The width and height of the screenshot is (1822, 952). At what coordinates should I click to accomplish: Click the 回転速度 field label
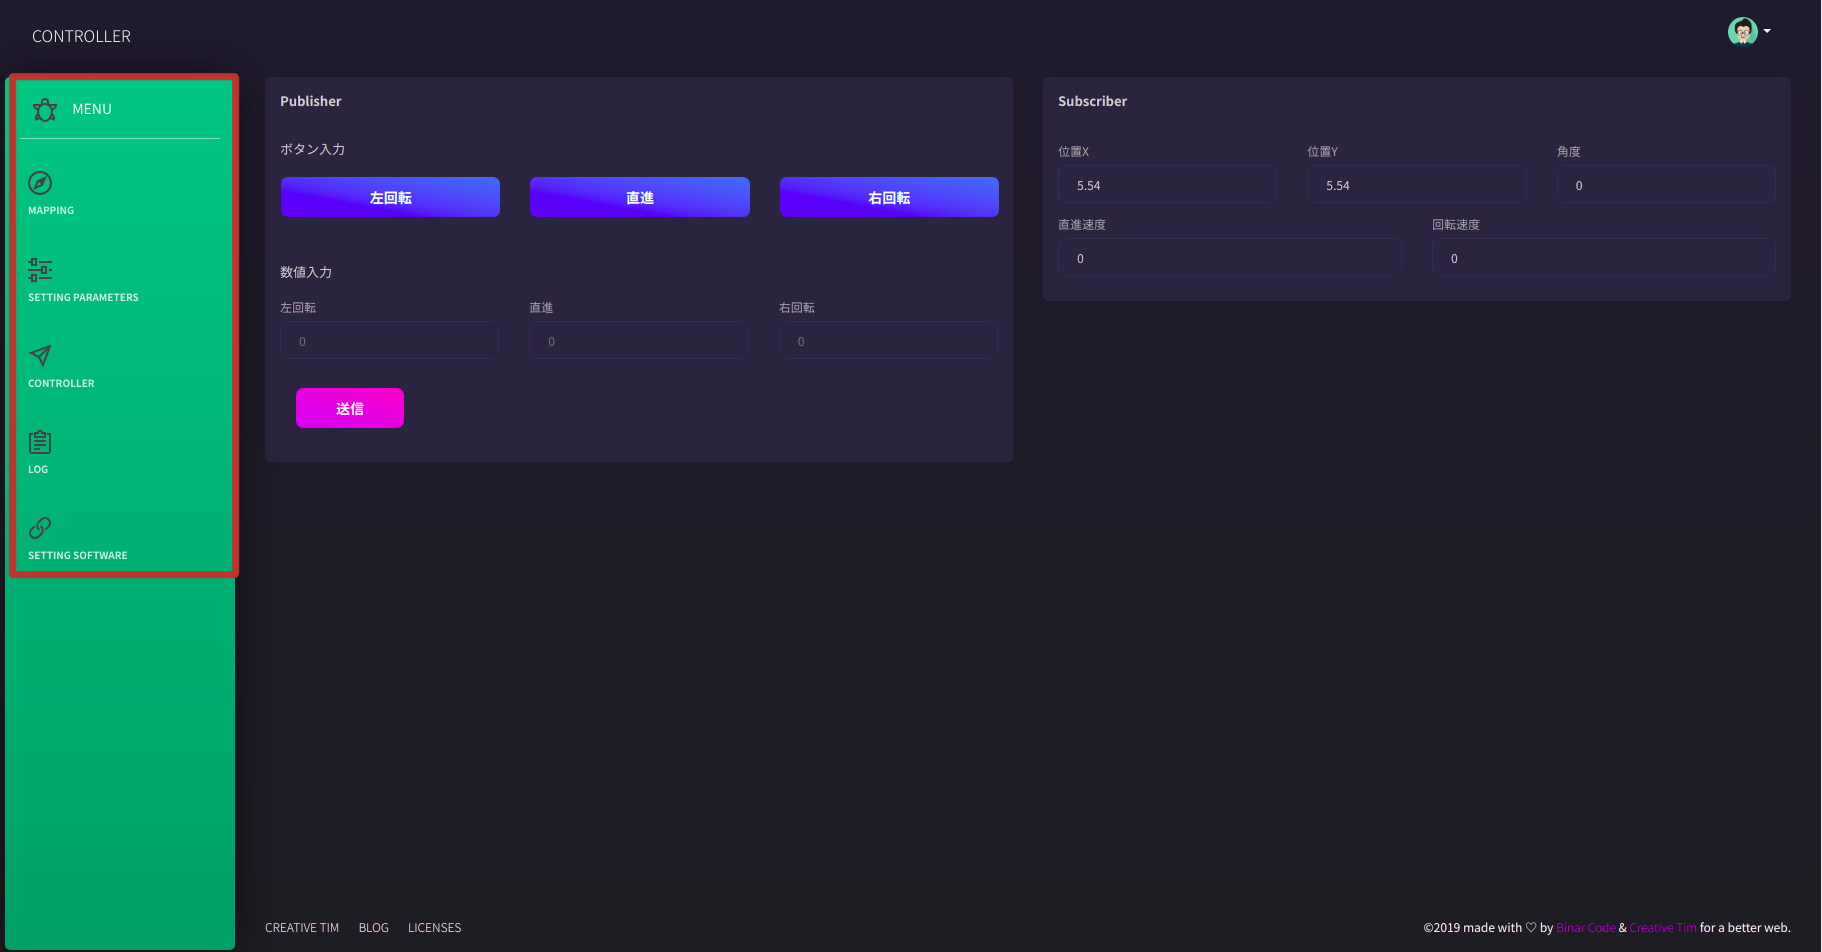pos(1456,225)
